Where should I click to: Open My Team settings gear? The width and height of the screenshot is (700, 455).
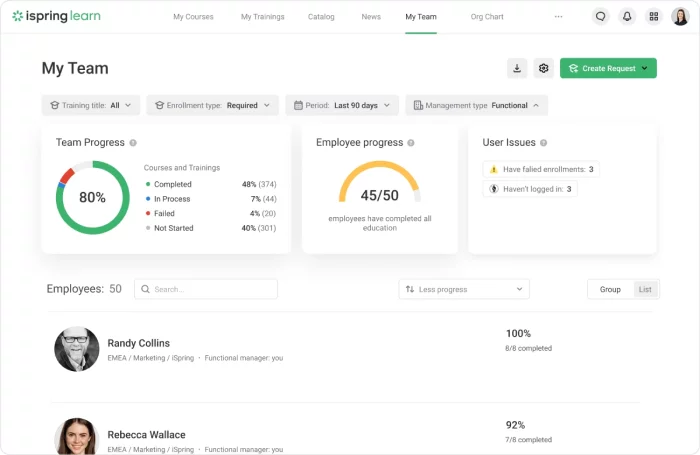point(543,68)
